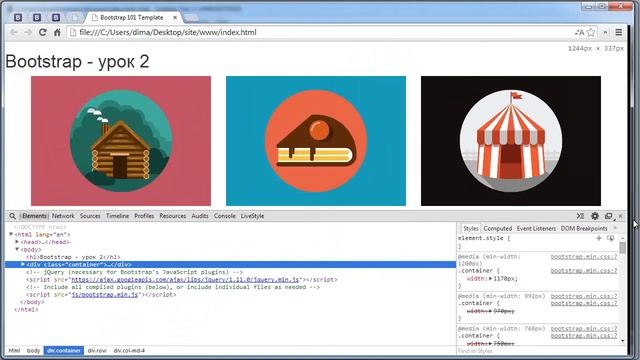Collapse the body node arrow
The height and width of the screenshot is (360, 640).
17,249
